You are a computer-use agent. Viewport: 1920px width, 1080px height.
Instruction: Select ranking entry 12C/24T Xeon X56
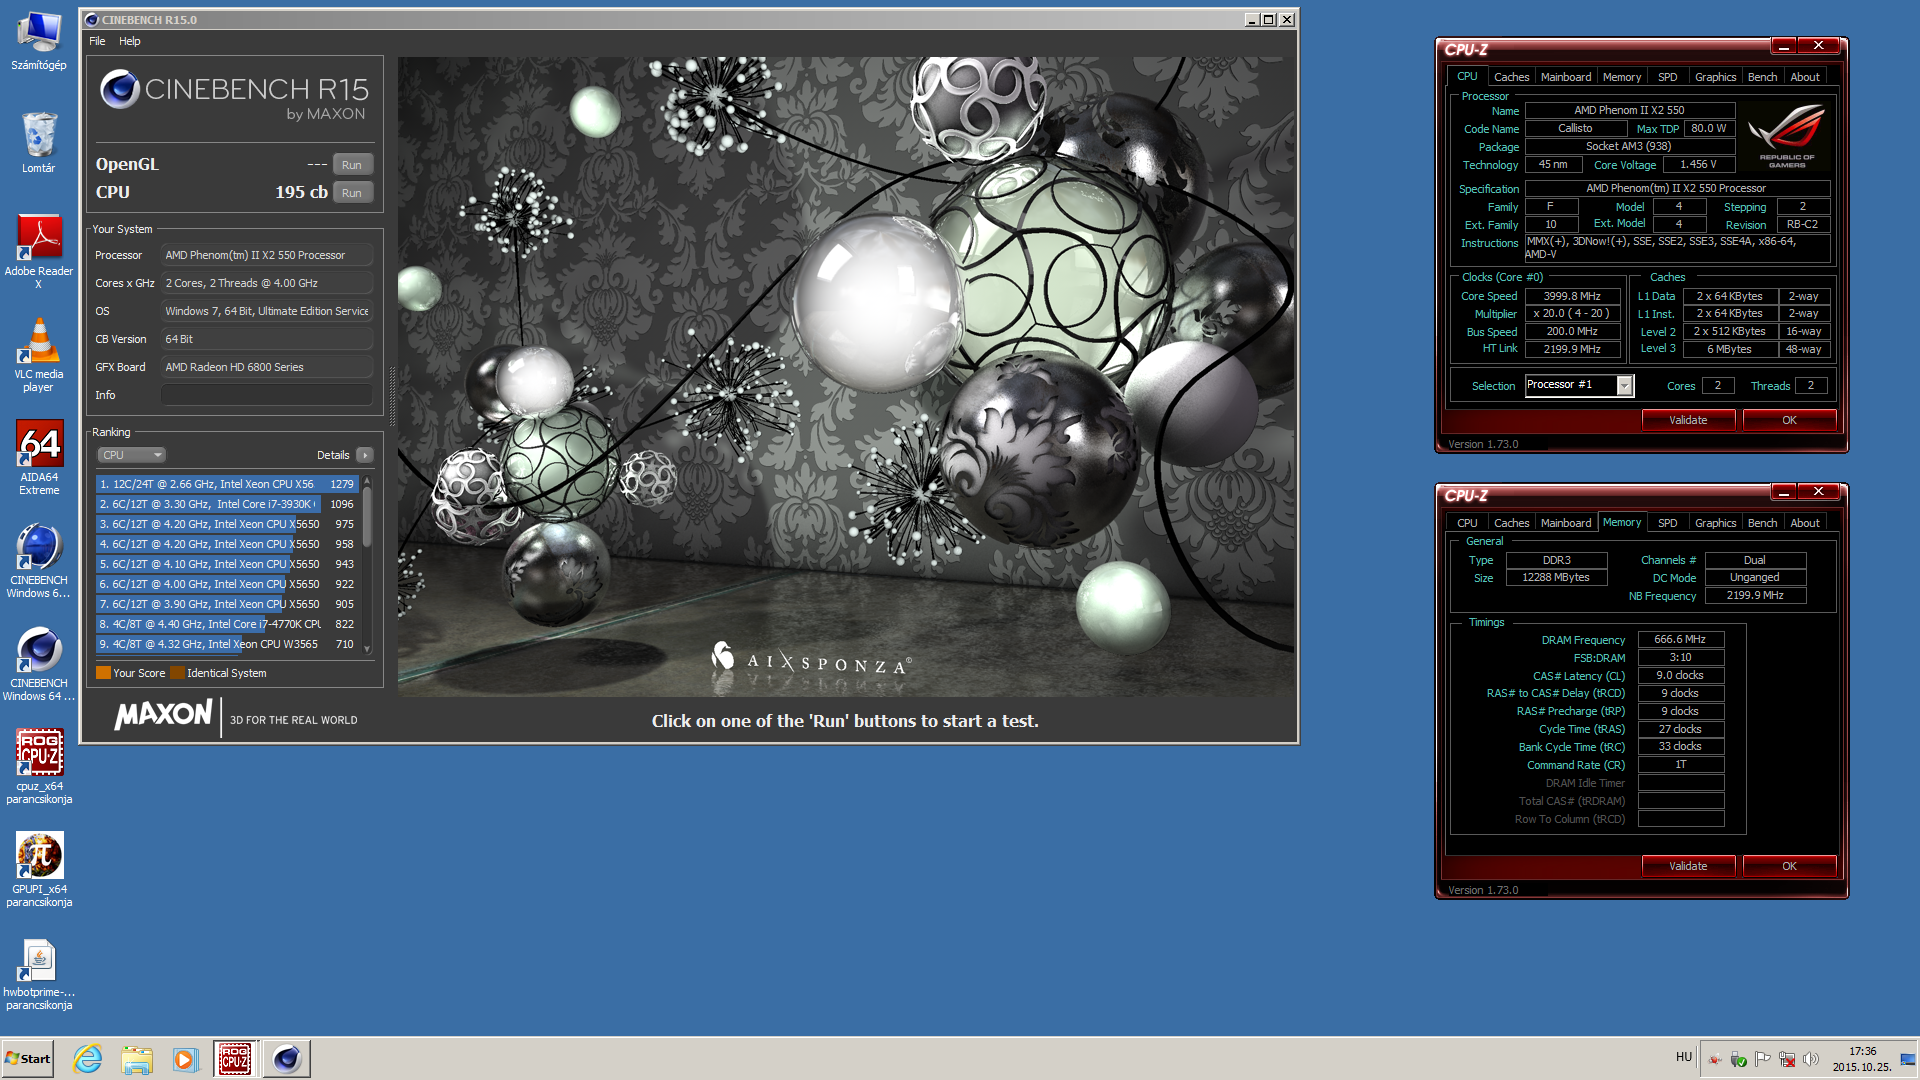[x=227, y=484]
